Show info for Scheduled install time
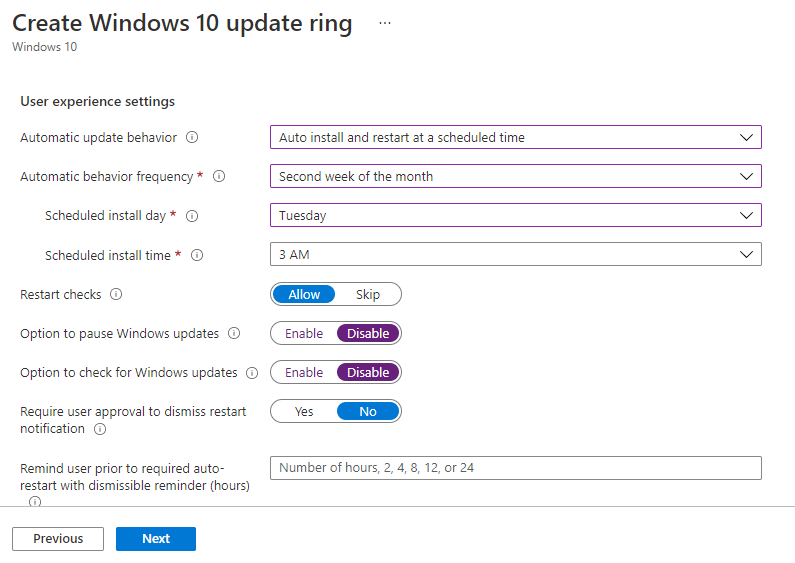 [x=197, y=255]
